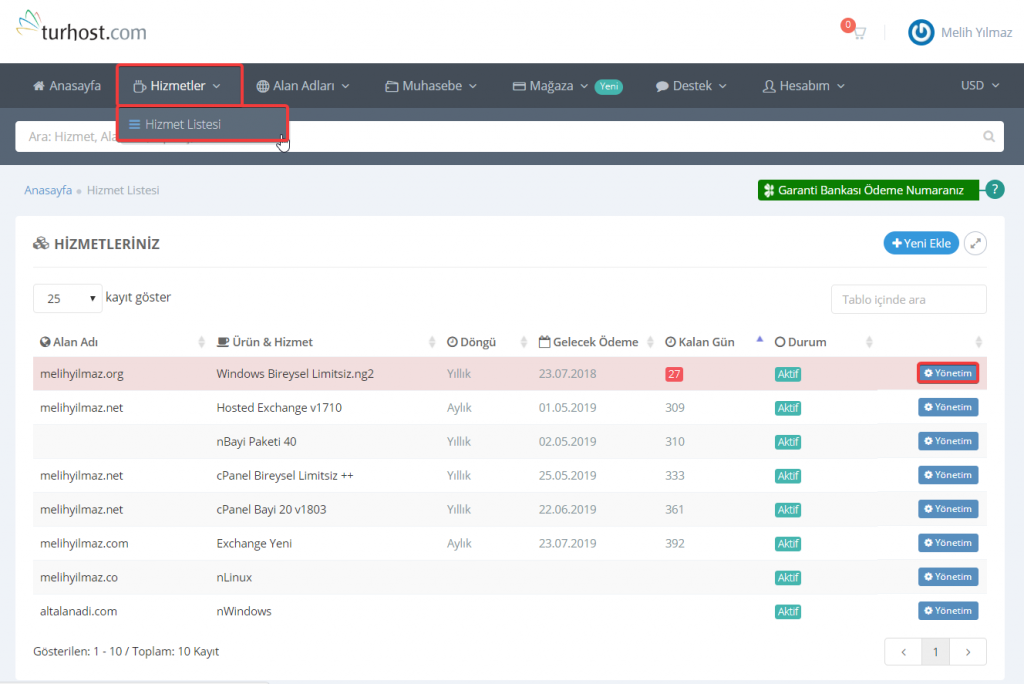Click the Anasayfa breadcrumb link
Screen dimensions: 1024x684
pyautogui.click(x=48, y=190)
